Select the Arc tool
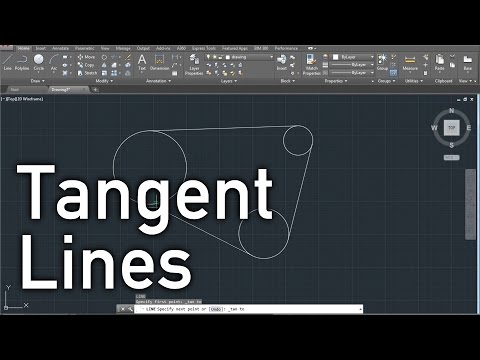The image size is (480, 360). click(54, 62)
